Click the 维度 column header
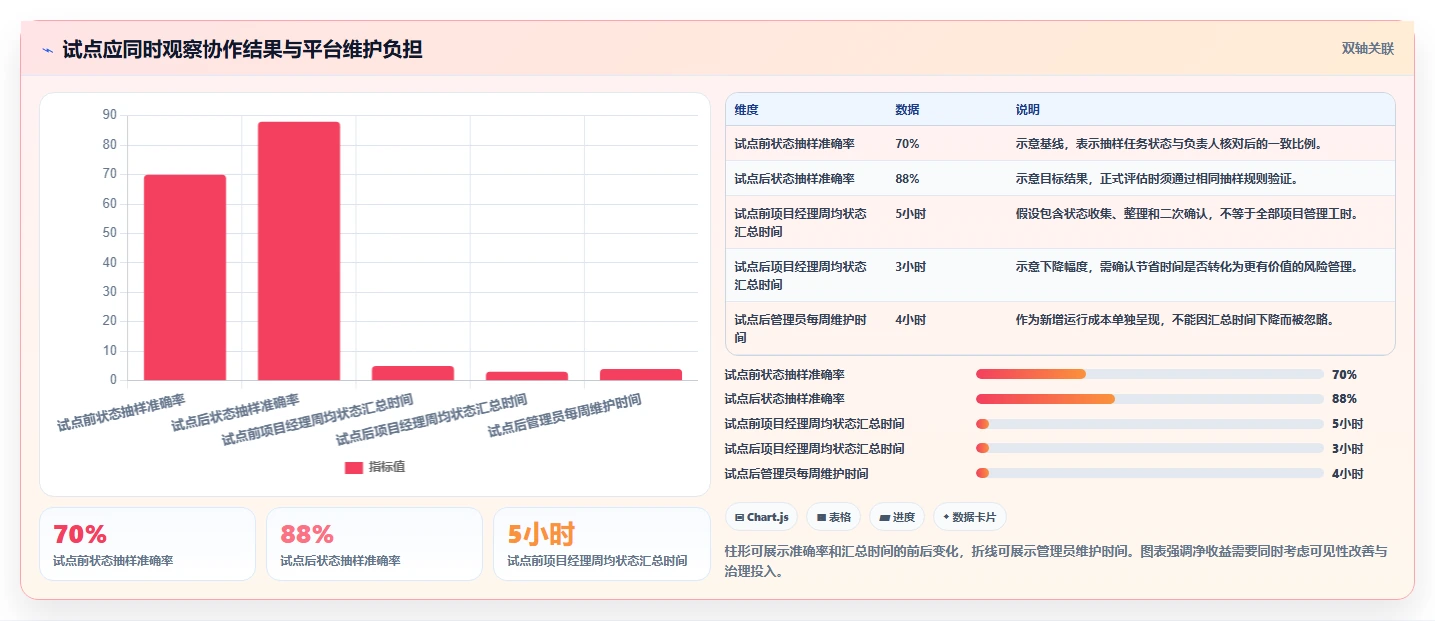Image resolution: width=1435 pixels, height=621 pixels. point(746,109)
